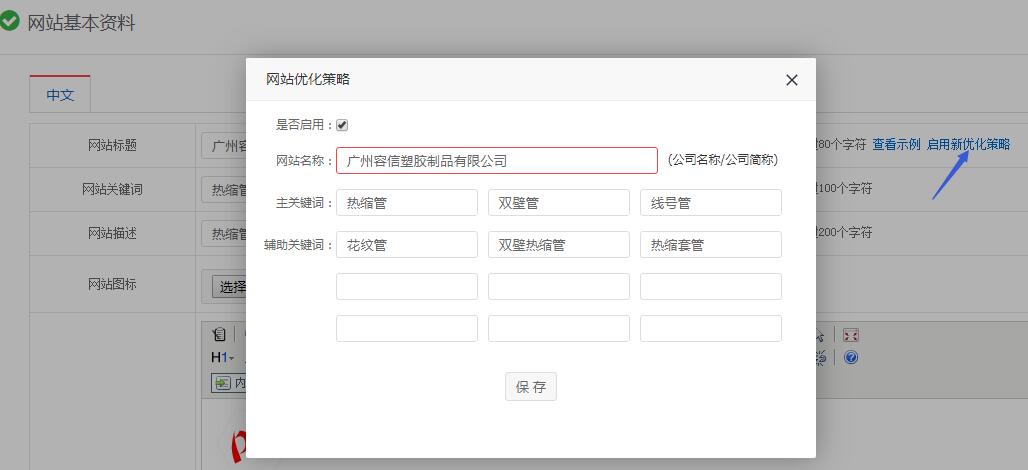Edit the 热缩套管 auxiliary keyword field
Viewport: 1028px width, 470px height.
tap(711, 245)
